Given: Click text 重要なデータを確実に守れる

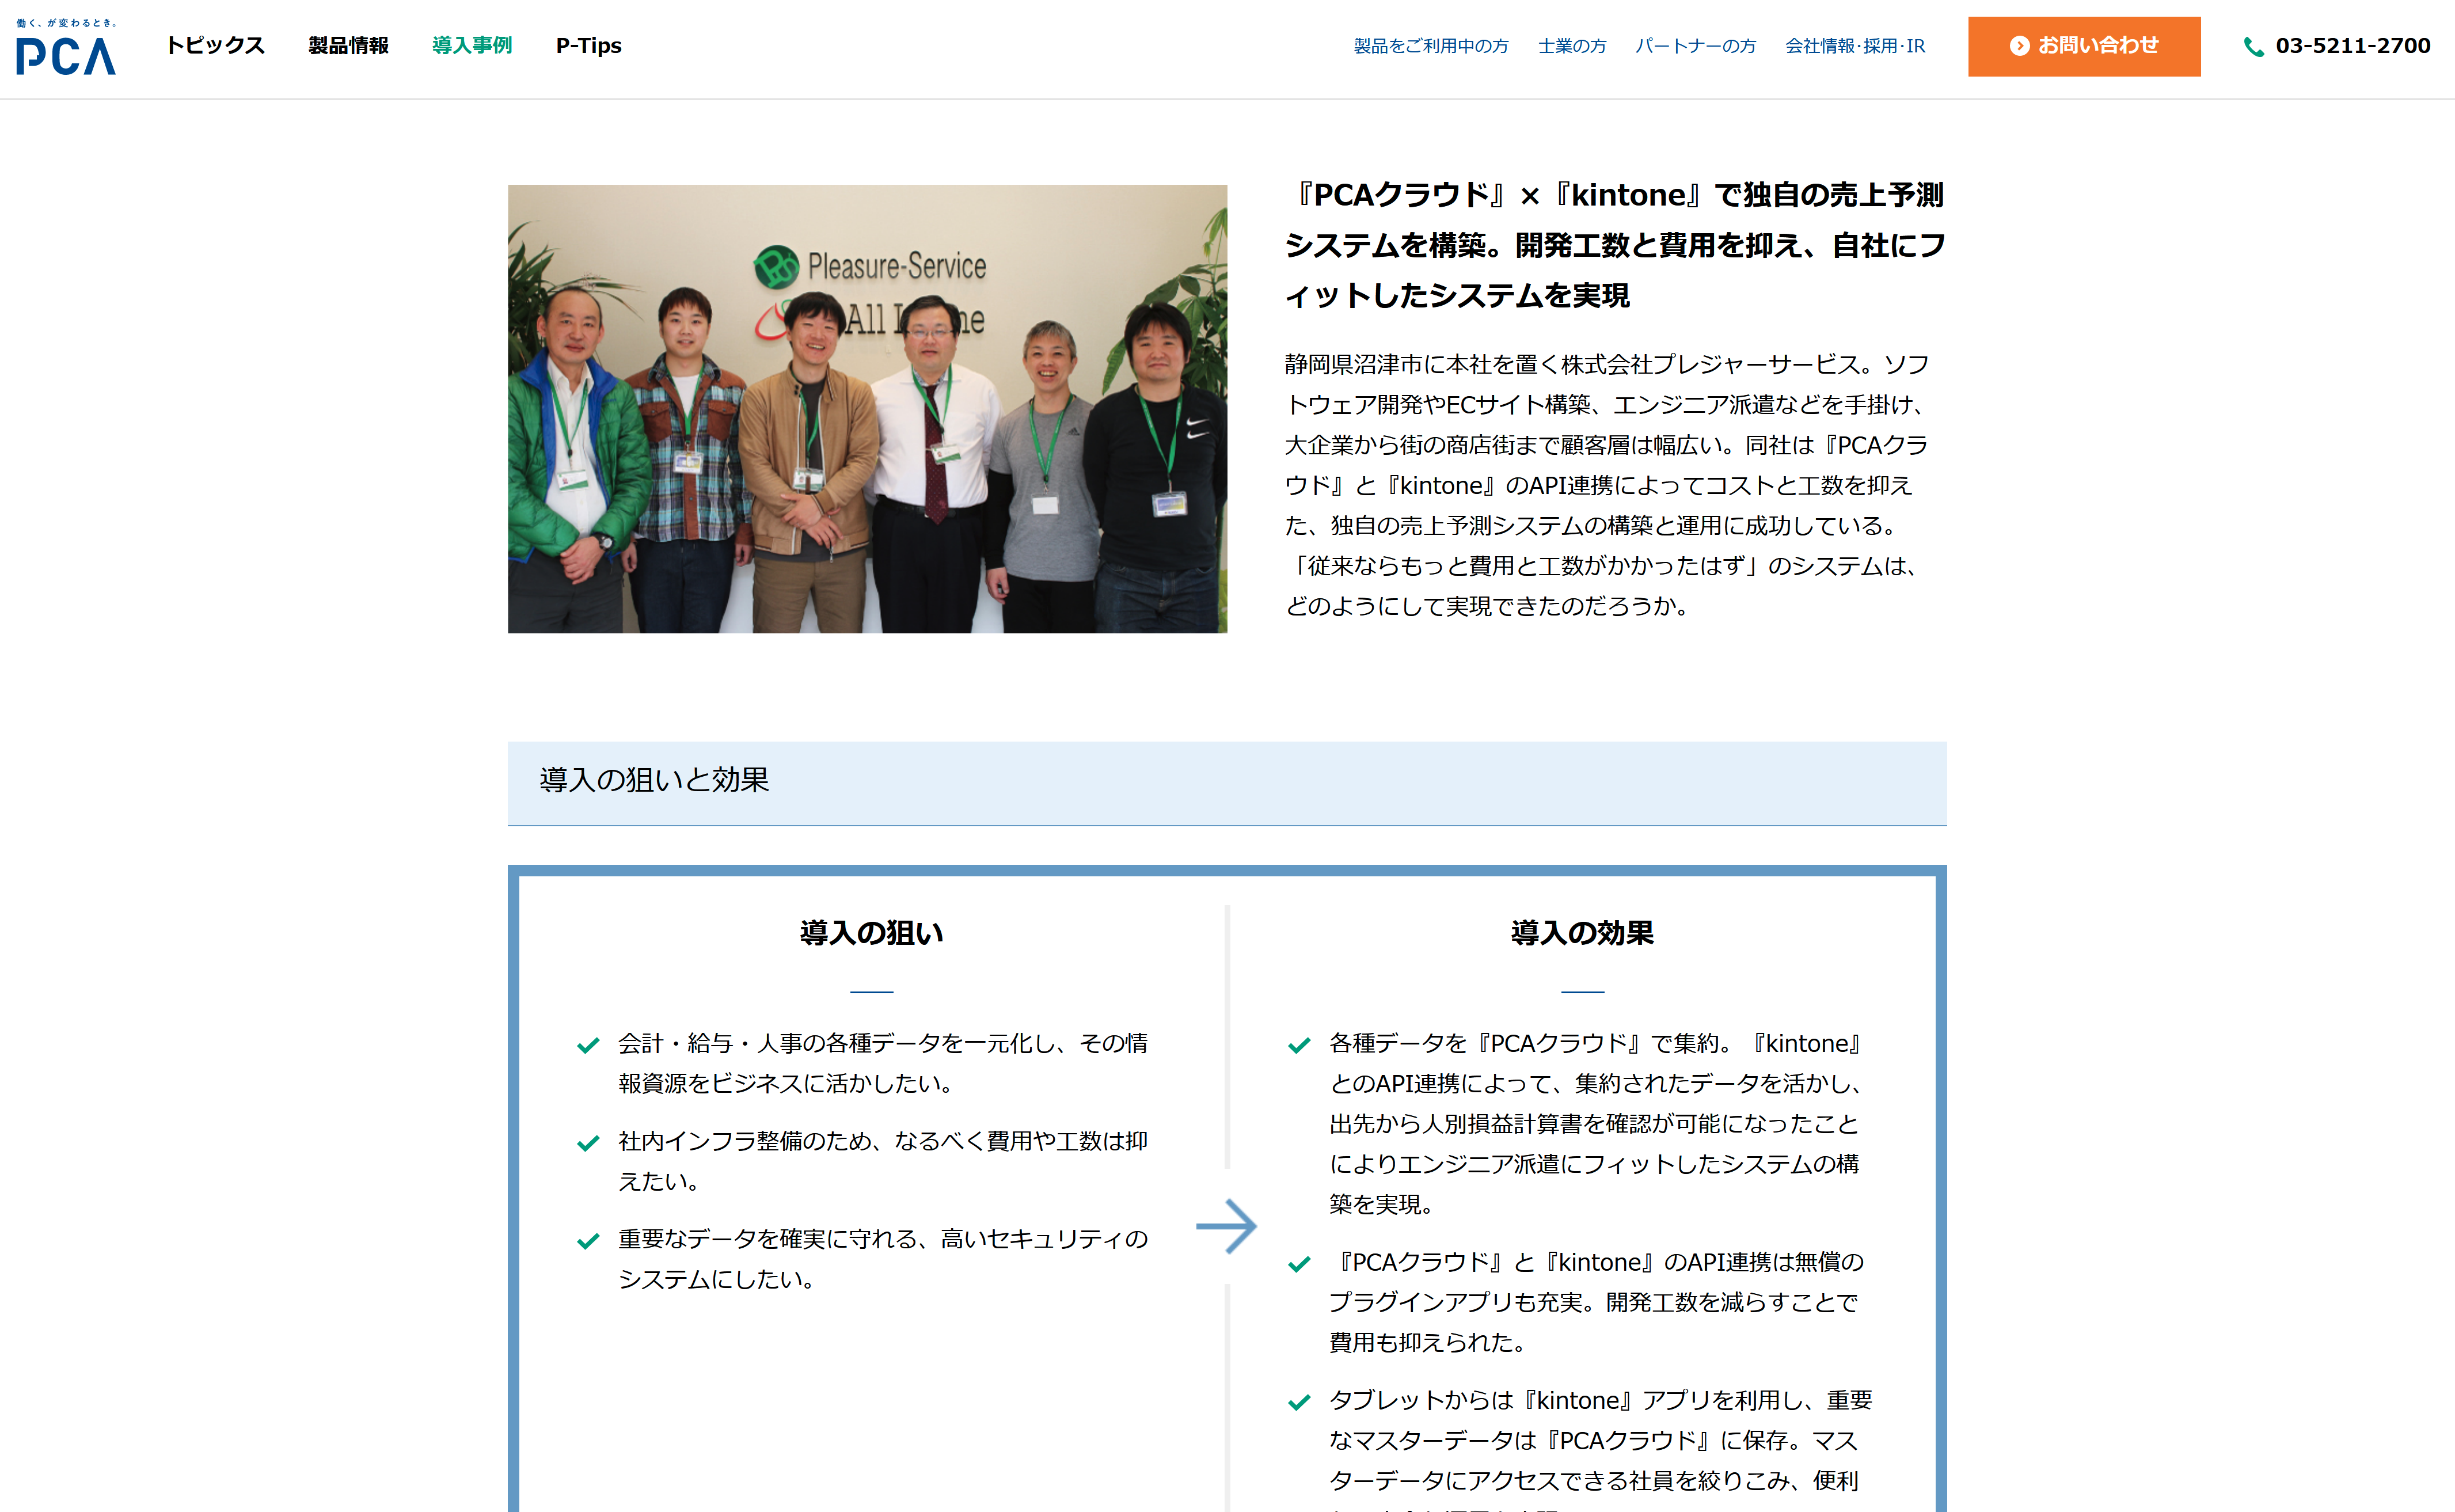Looking at the screenshot, I should coord(768,1239).
